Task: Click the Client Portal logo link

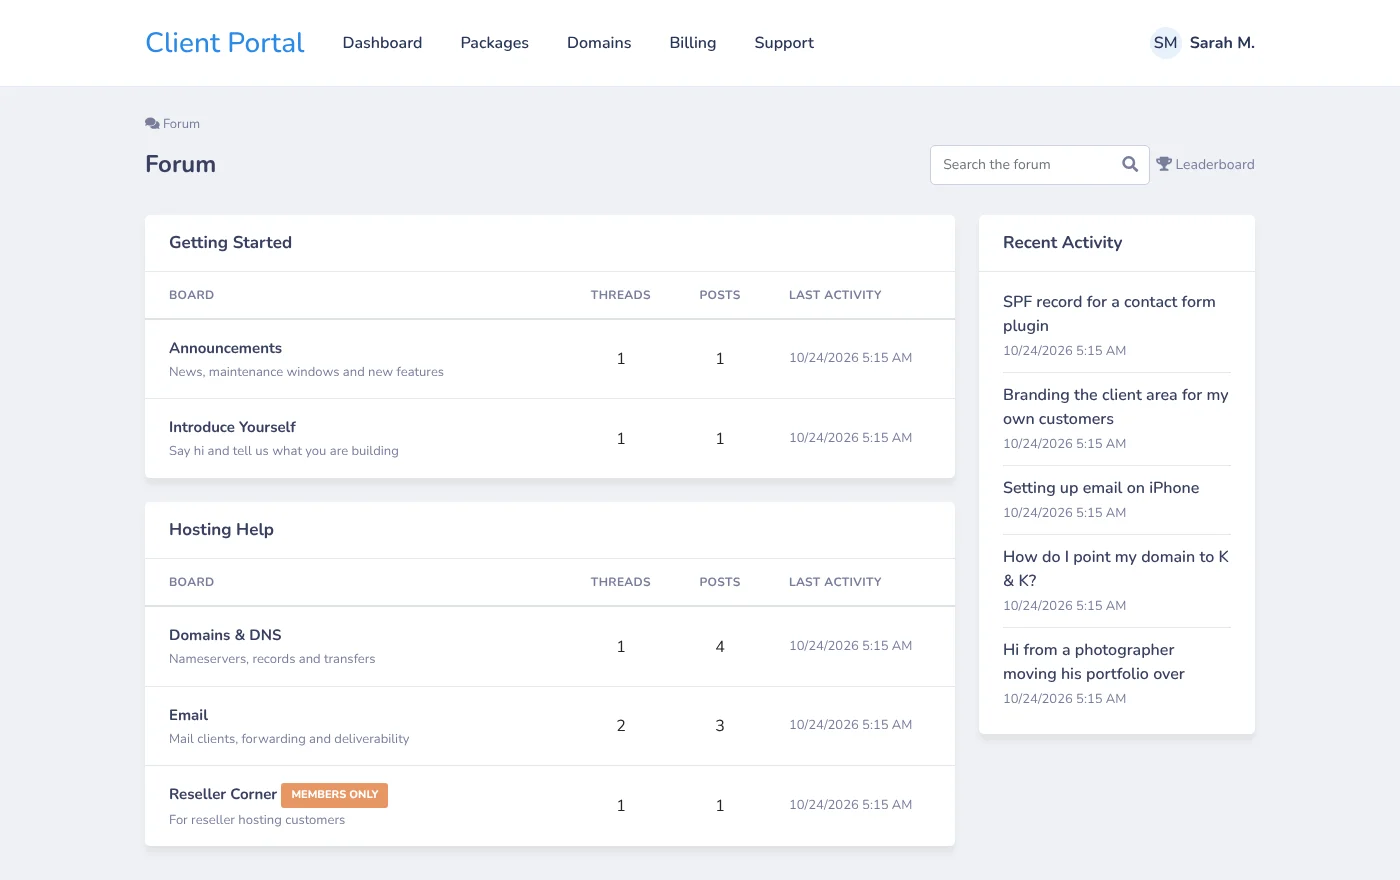Action: click(225, 43)
